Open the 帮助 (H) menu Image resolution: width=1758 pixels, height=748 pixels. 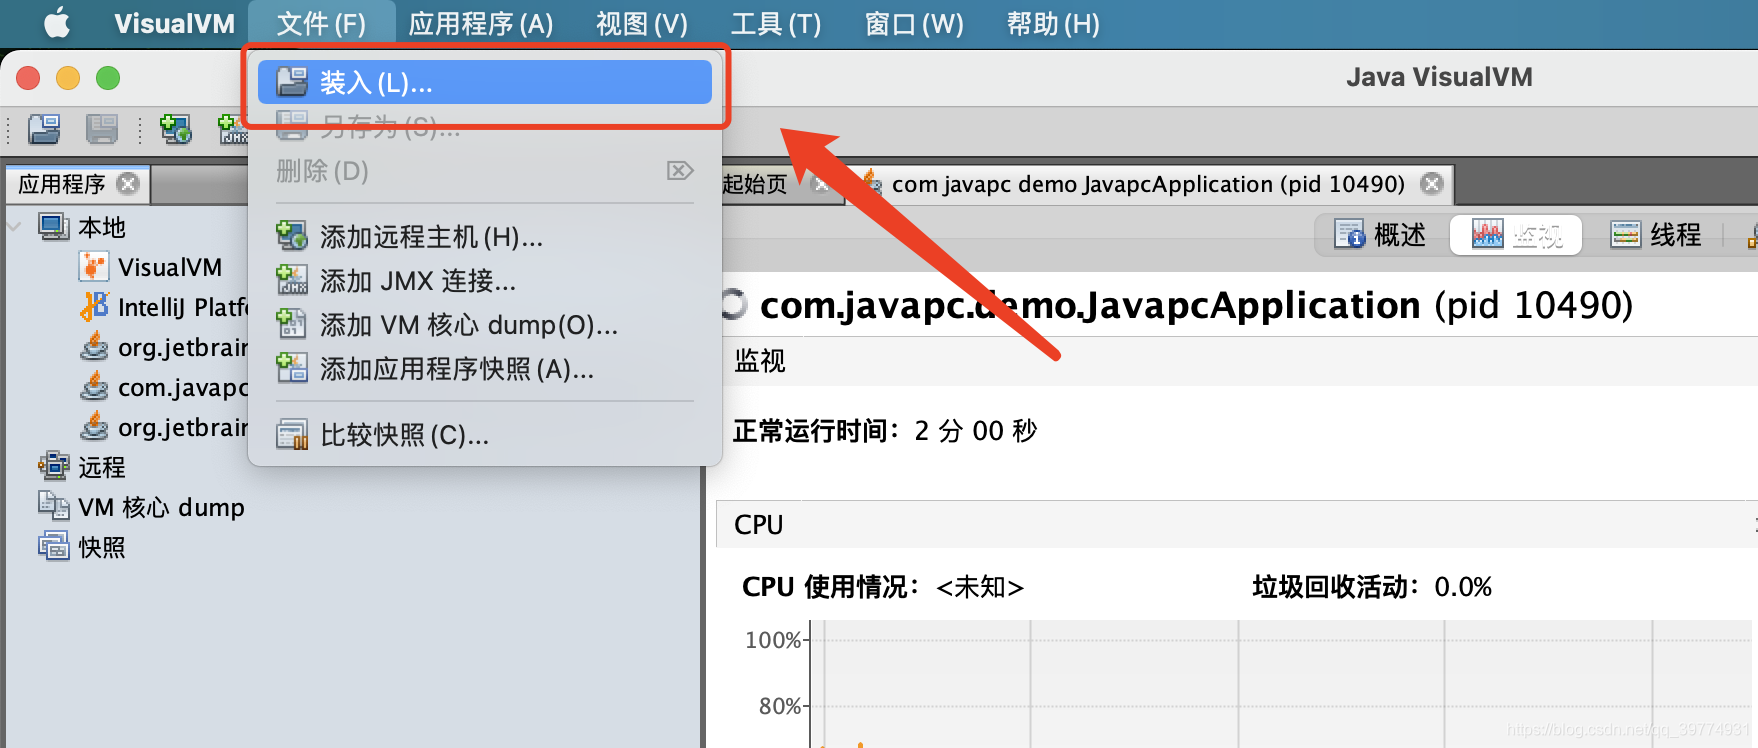pyautogui.click(x=1053, y=24)
